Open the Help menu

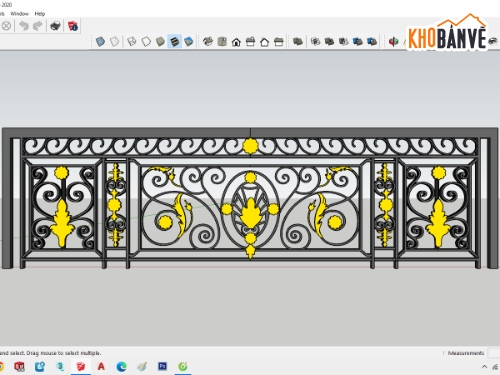(x=40, y=14)
